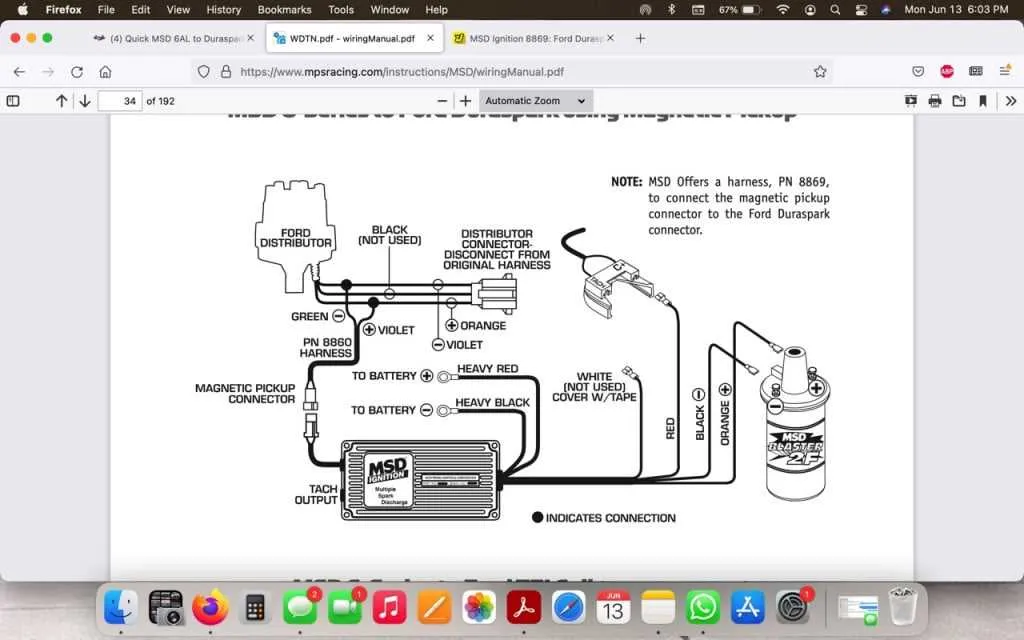Open the History menu
The width and height of the screenshot is (1024, 640).
tap(223, 10)
